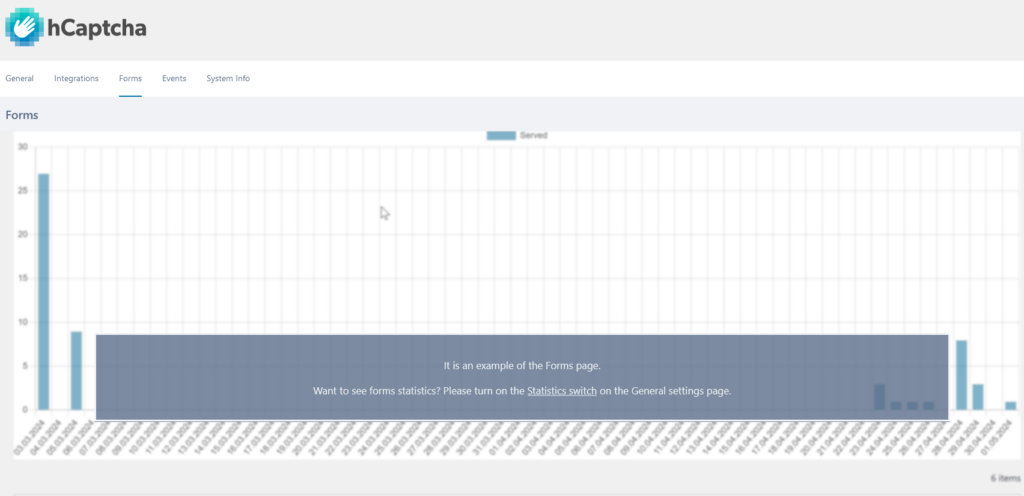Switch to the Integrations tab
The width and height of the screenshot is (1024, 496).
point(76,78)
